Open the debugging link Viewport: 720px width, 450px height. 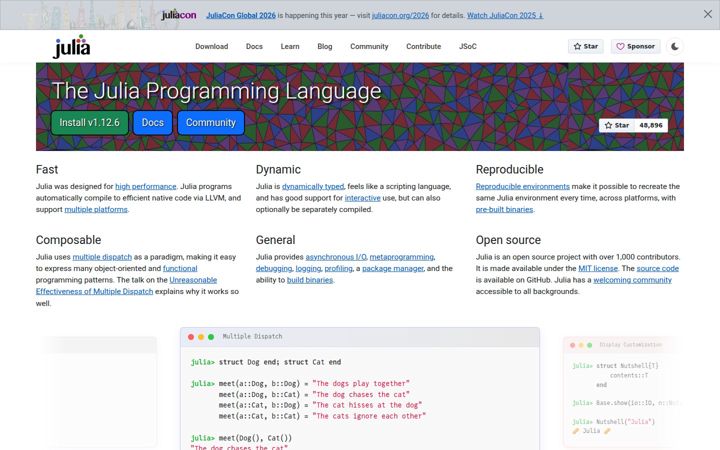pyautogui.click(x=274, y=268)
